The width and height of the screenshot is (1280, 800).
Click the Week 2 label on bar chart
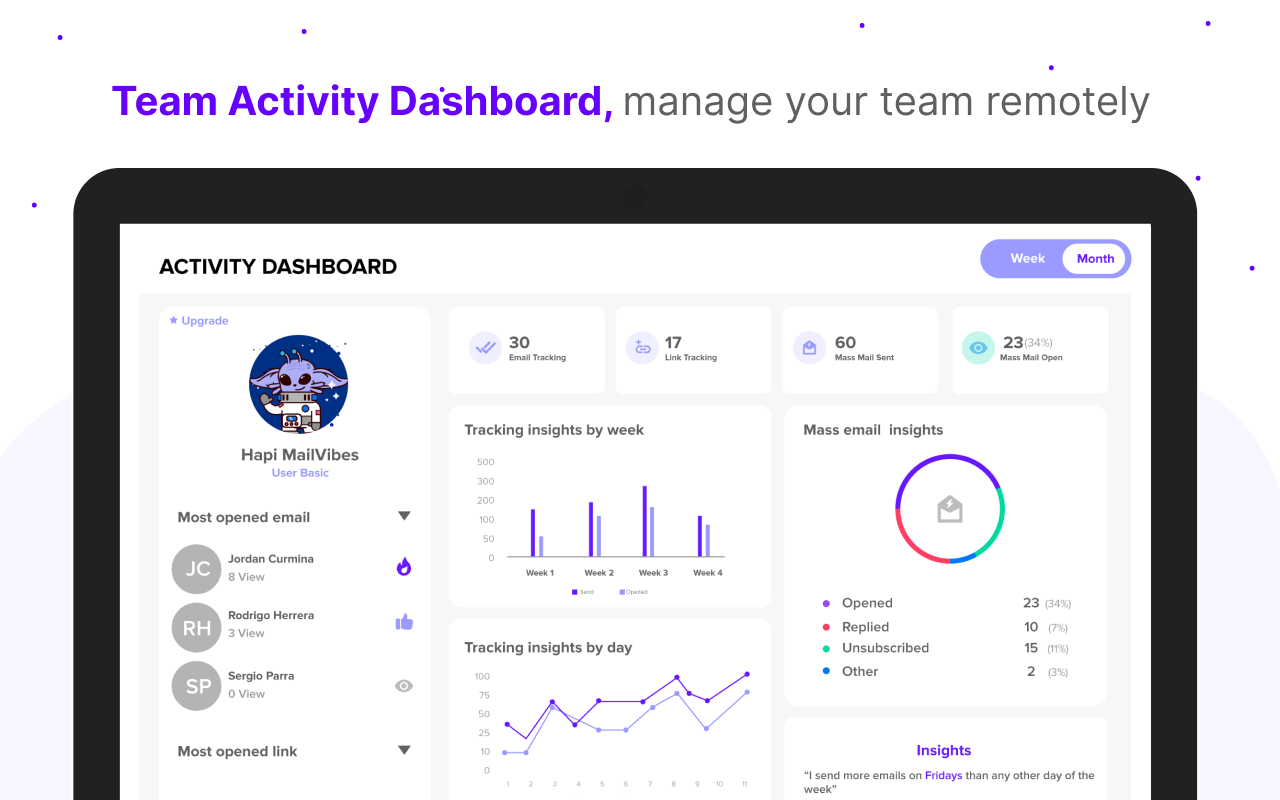click(599, 573)
